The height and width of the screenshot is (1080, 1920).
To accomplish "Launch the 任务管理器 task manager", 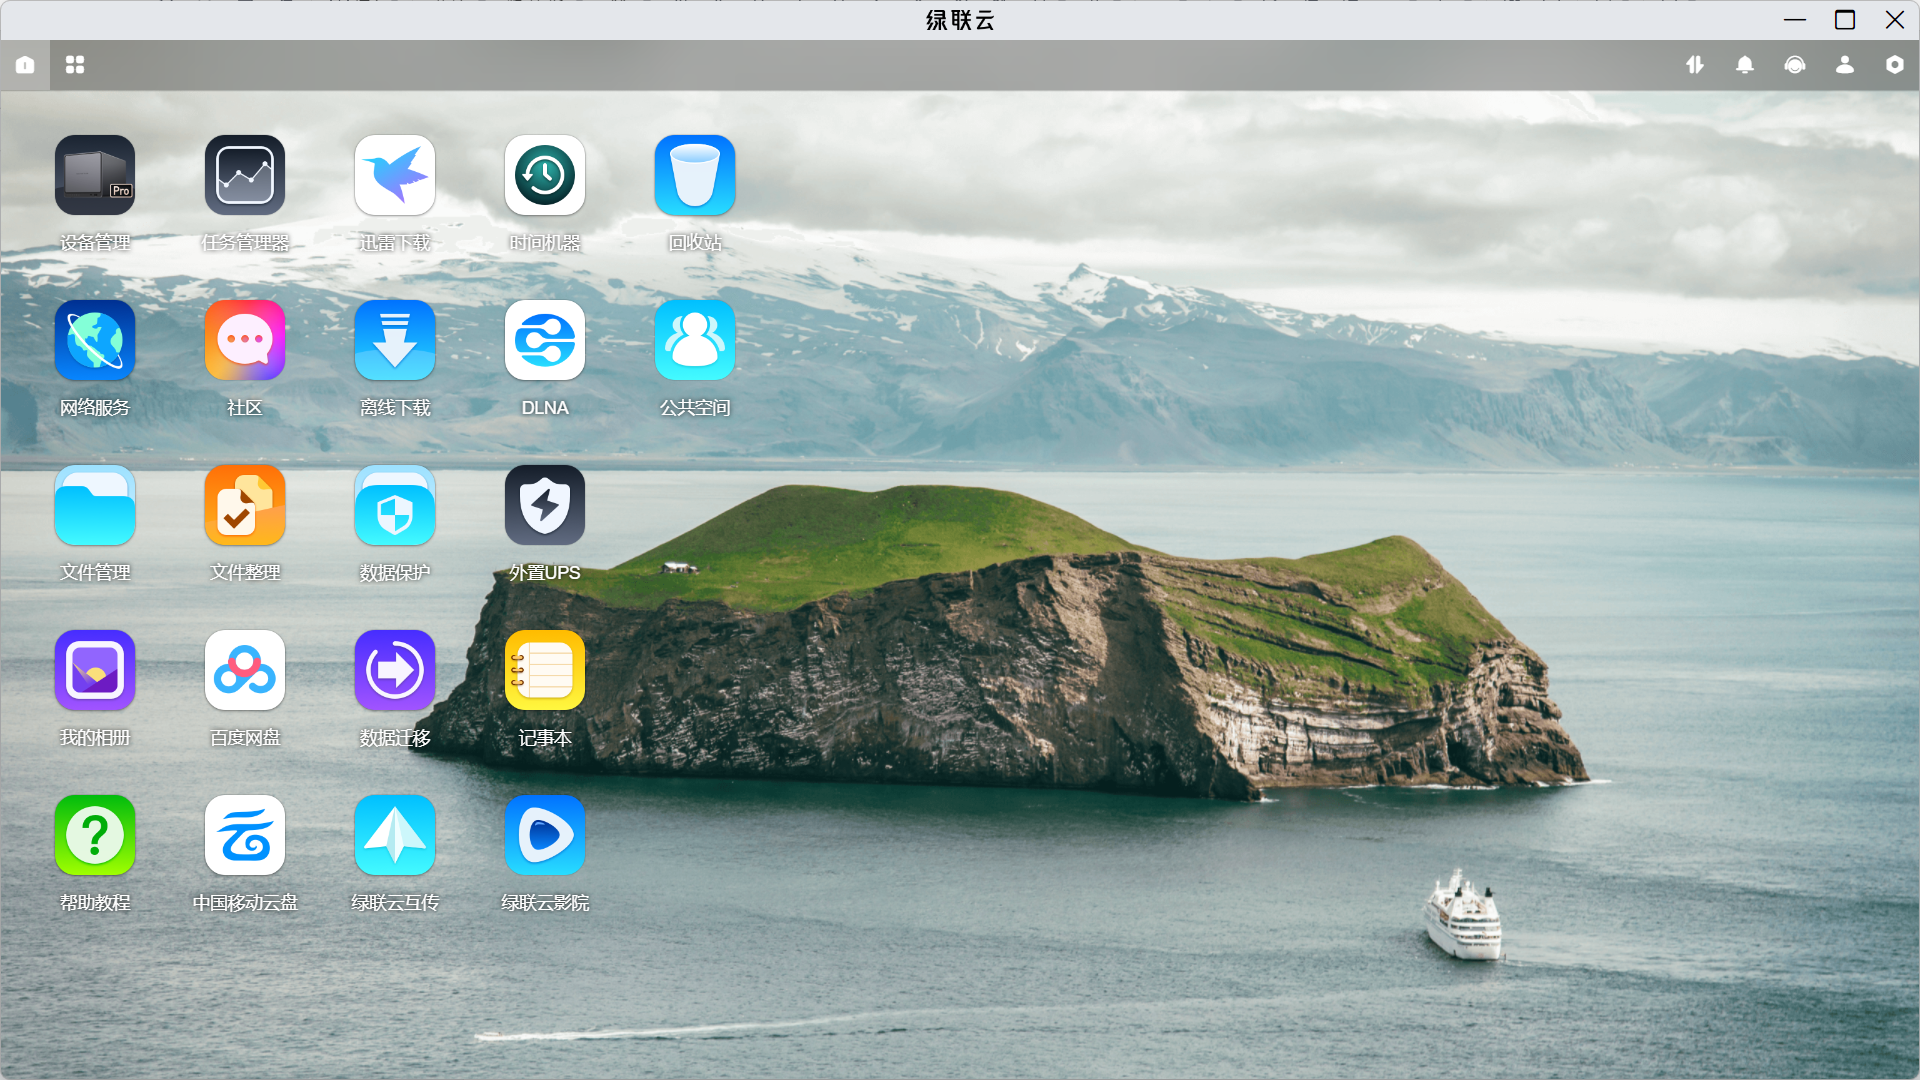I will coord(245,176).
